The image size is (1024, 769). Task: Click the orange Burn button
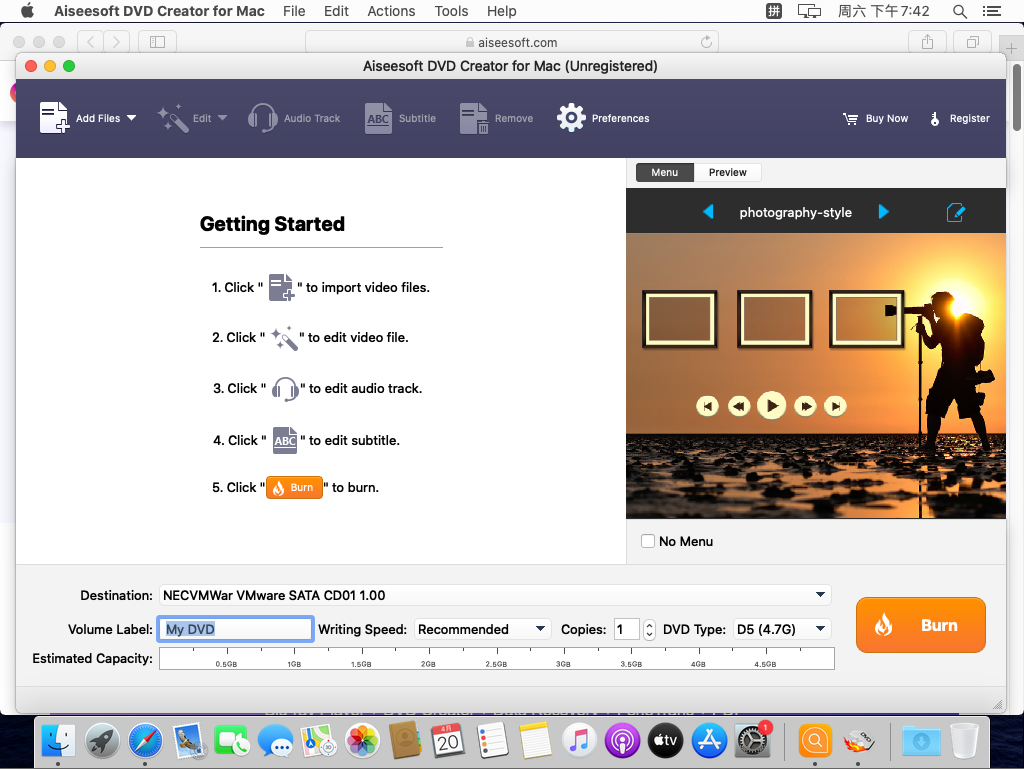coord(920,625)
